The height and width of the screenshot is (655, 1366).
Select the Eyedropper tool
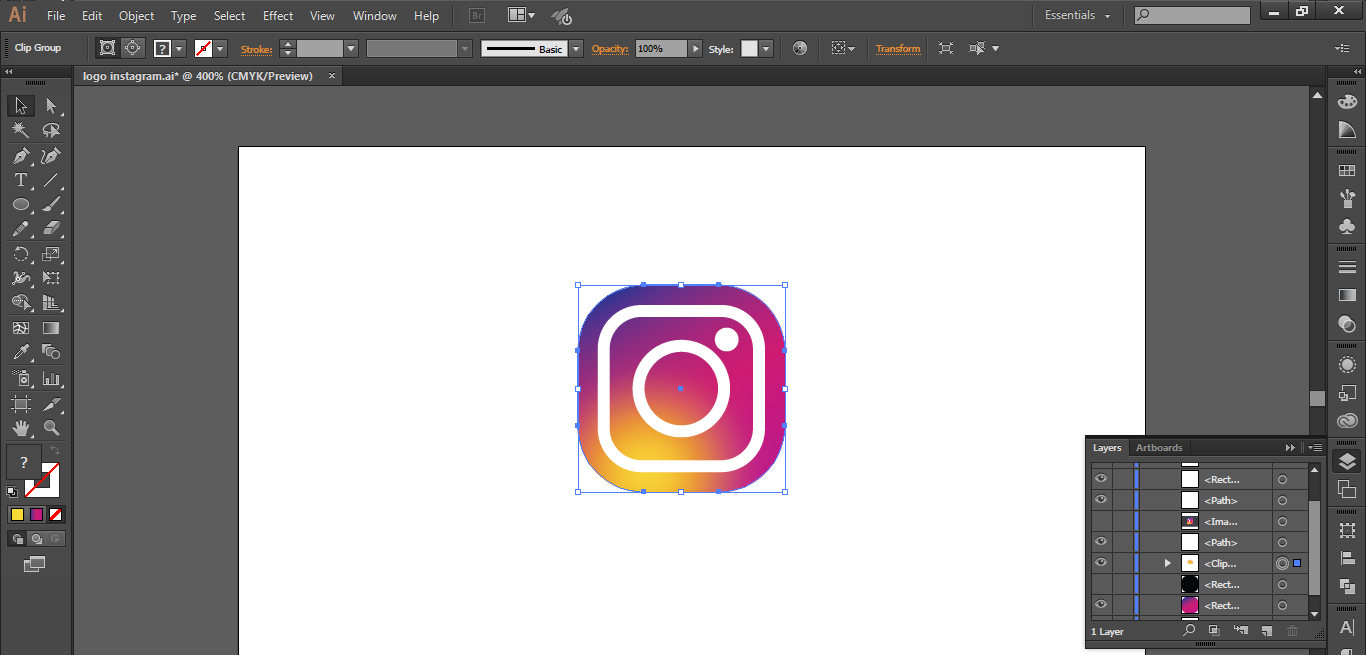click(x=20, y=352)
